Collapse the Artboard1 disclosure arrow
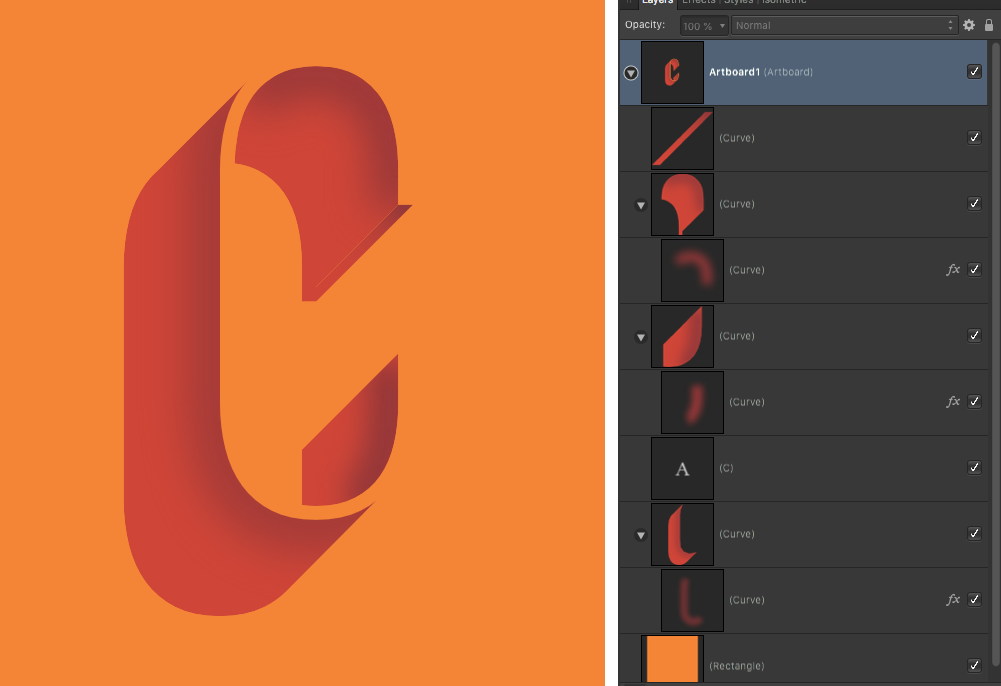The height and width of the screenshot is (686, 1001). (x=631, y=73)
